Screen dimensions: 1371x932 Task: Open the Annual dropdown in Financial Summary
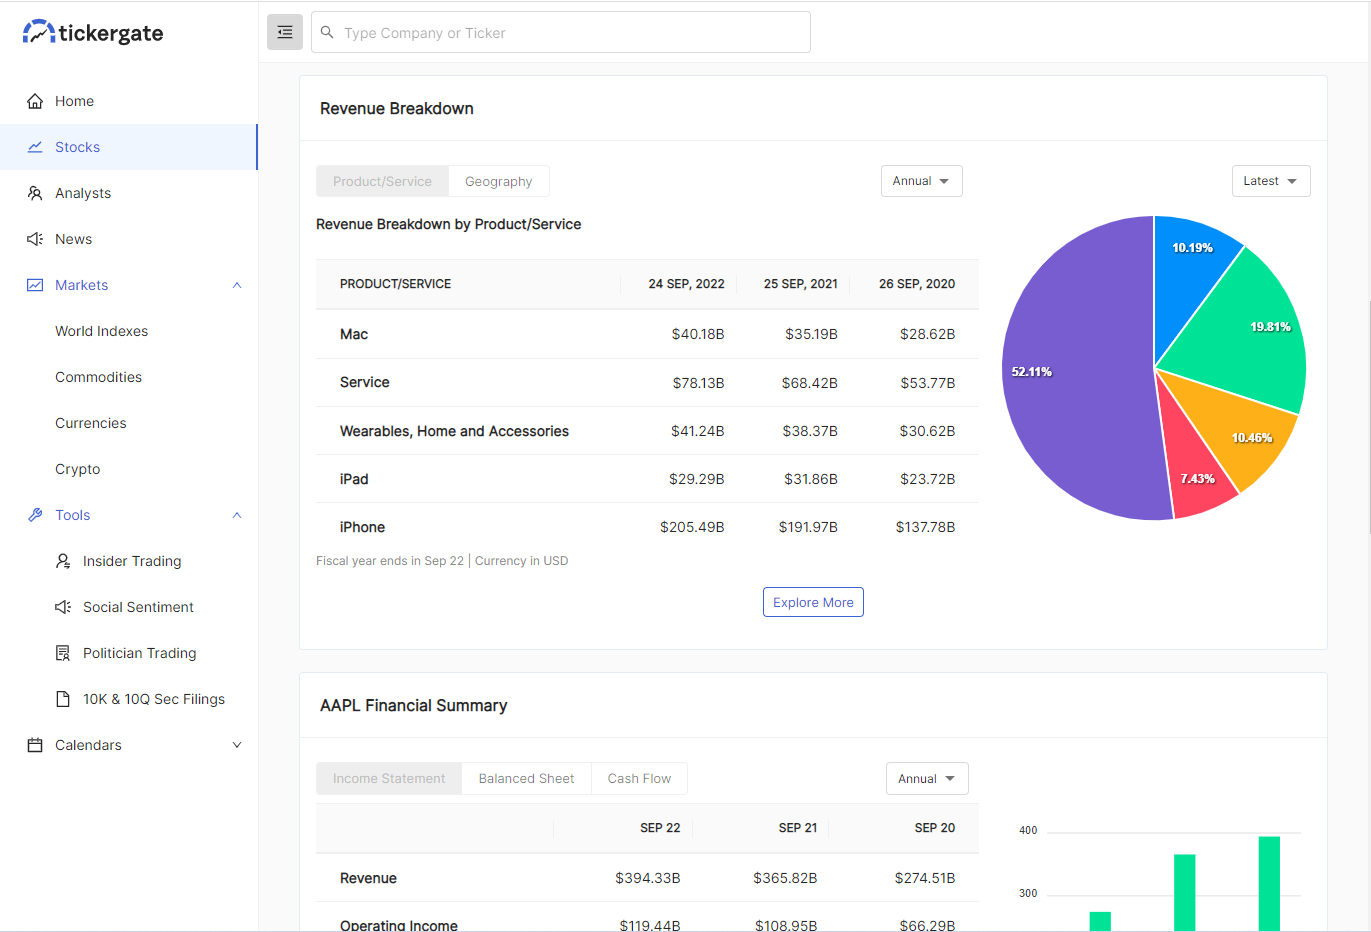pyautogui.click(x=927, y=779)
